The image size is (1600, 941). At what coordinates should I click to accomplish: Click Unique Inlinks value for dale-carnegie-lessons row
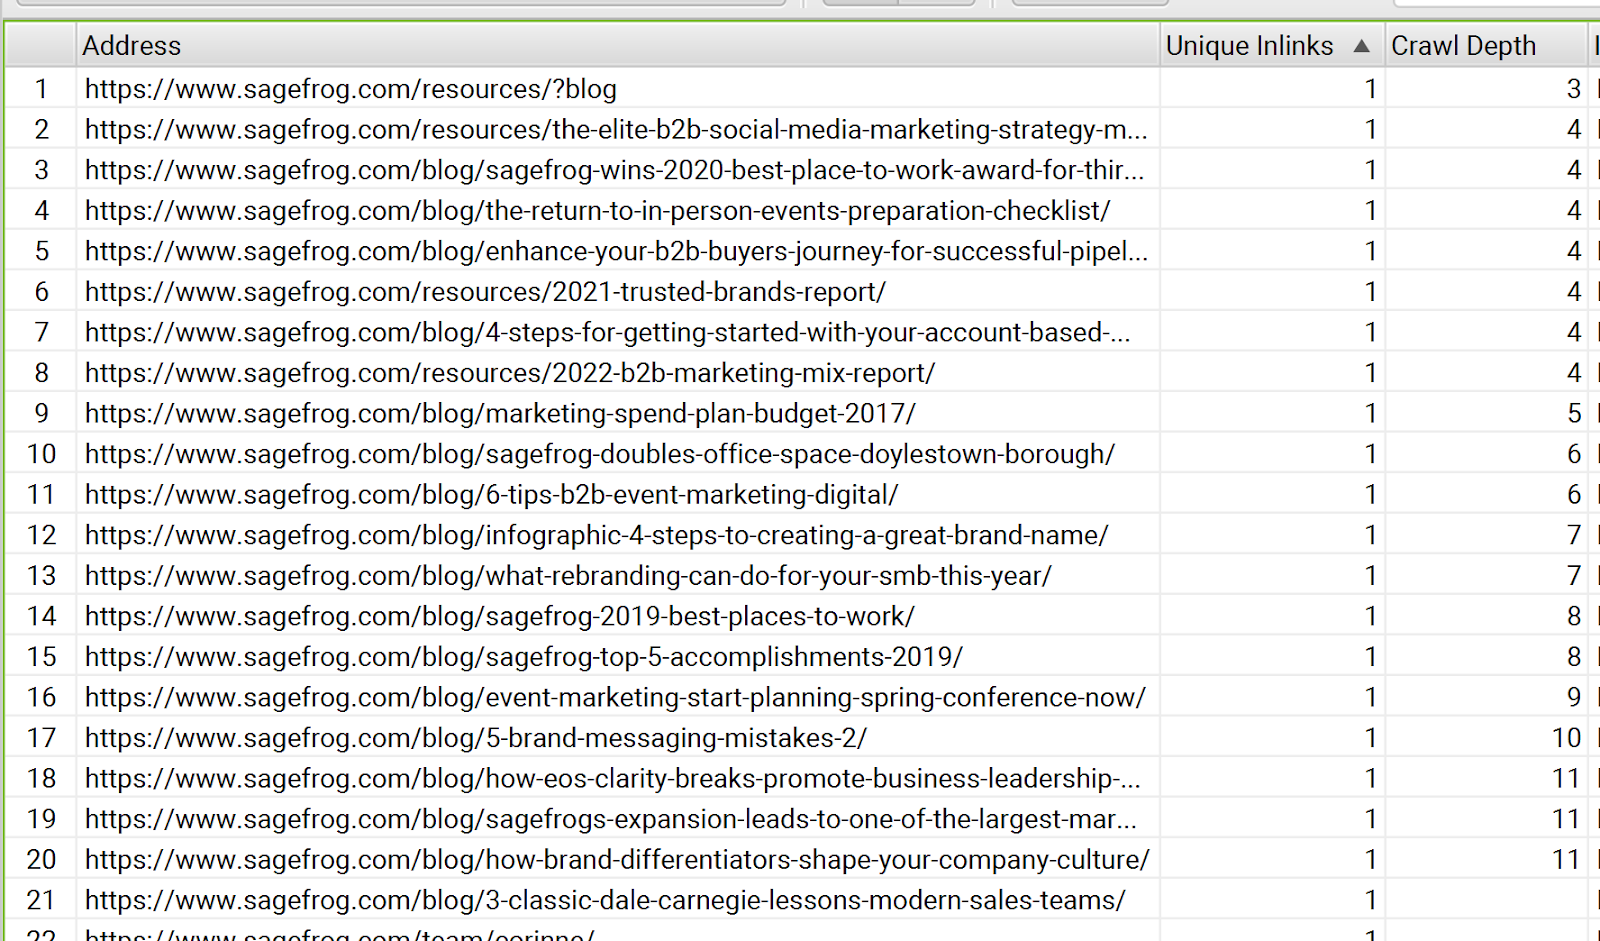point(1371,900)
